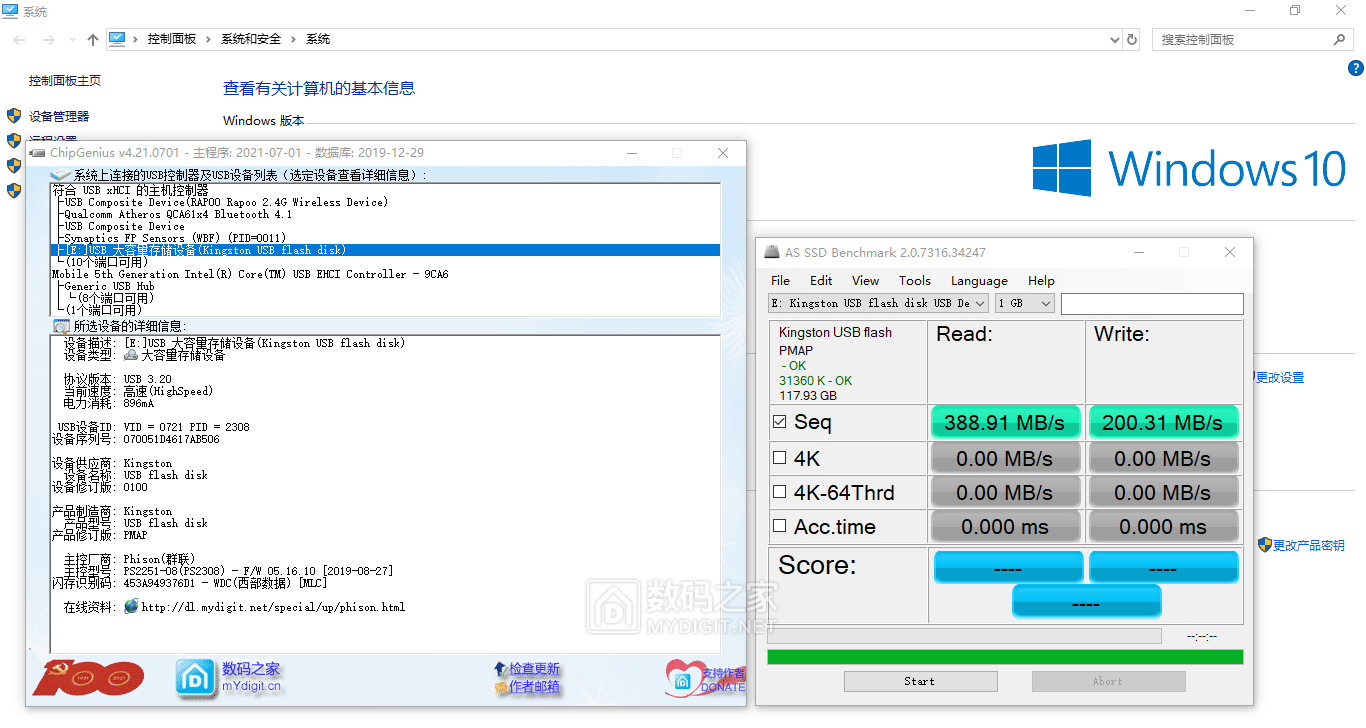Select the Kingston USB flash disk row
Screen dimensions: 1366x728
pos(385,250)
